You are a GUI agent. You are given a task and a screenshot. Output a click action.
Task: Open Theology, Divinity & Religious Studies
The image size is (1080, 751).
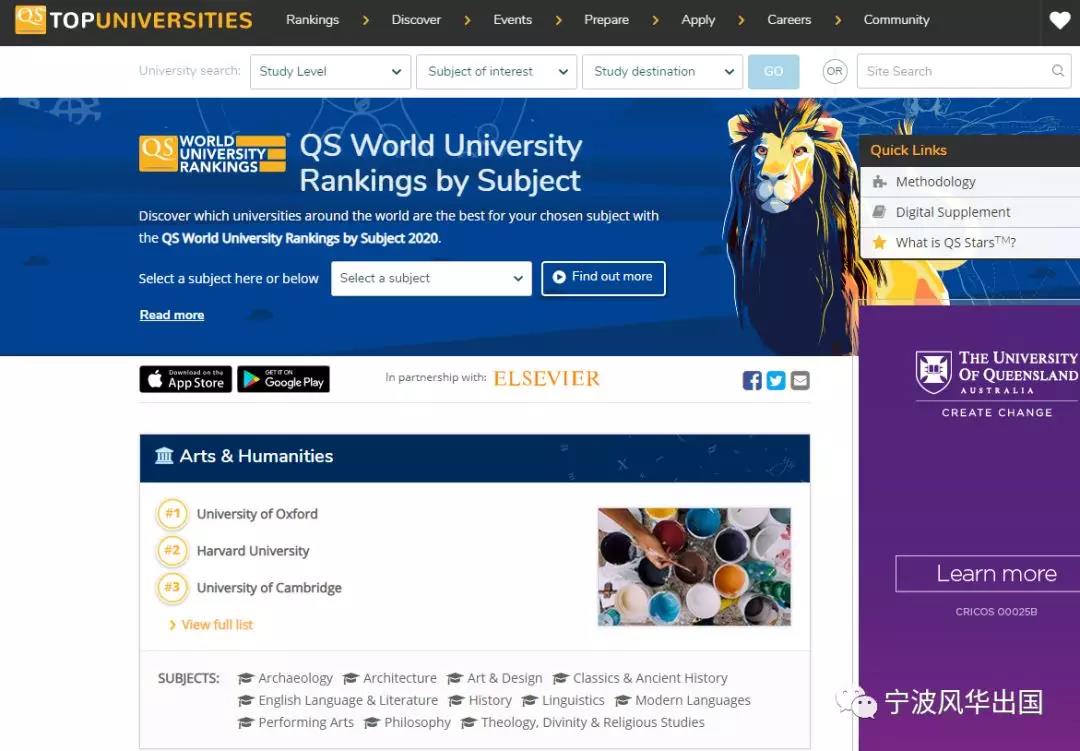[593, 722]
